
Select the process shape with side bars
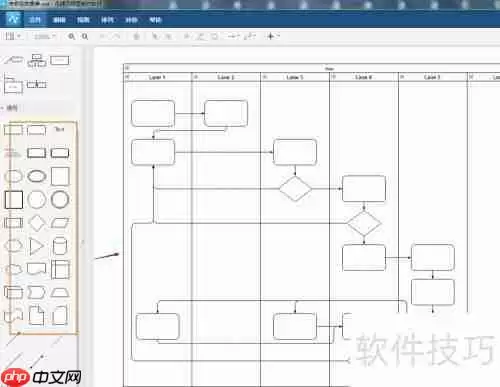pyautogui.click(x=13, y=223)
